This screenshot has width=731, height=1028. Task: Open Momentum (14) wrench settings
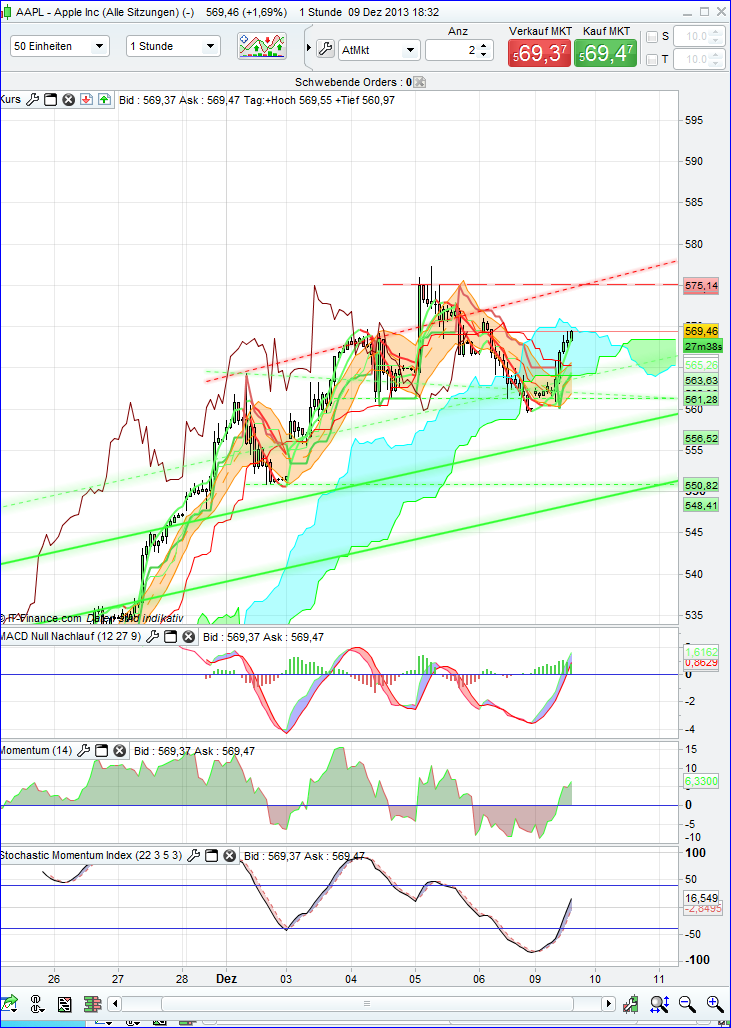click(x=83, y=751)
